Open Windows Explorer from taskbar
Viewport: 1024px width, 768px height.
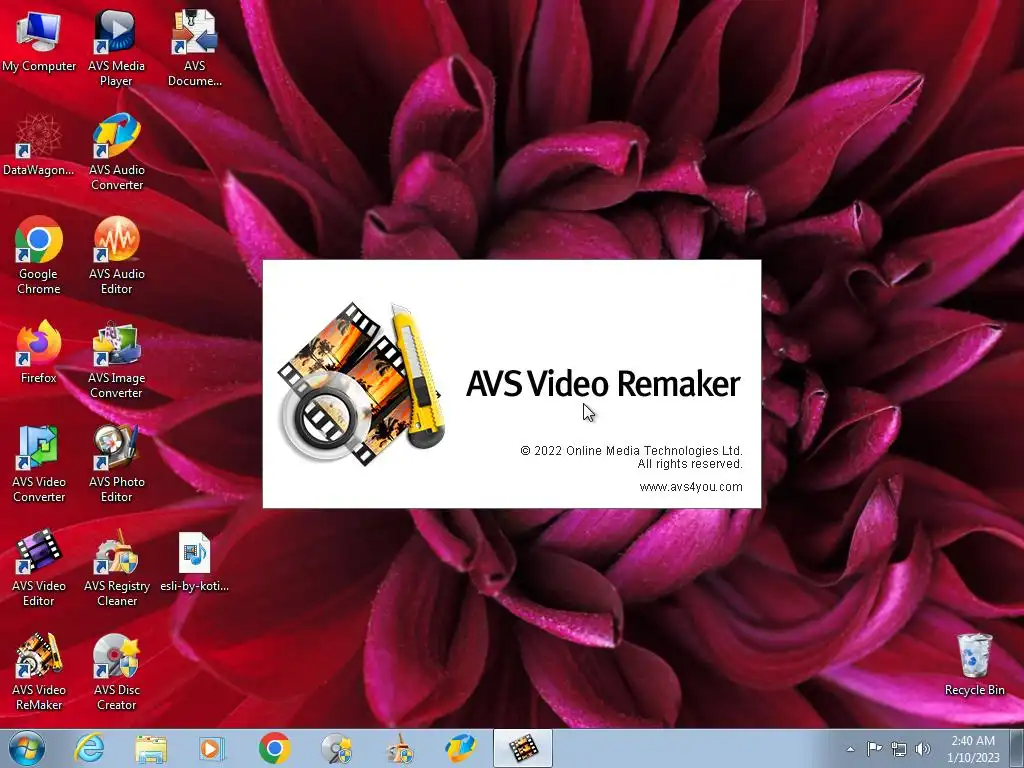(151, 748)
